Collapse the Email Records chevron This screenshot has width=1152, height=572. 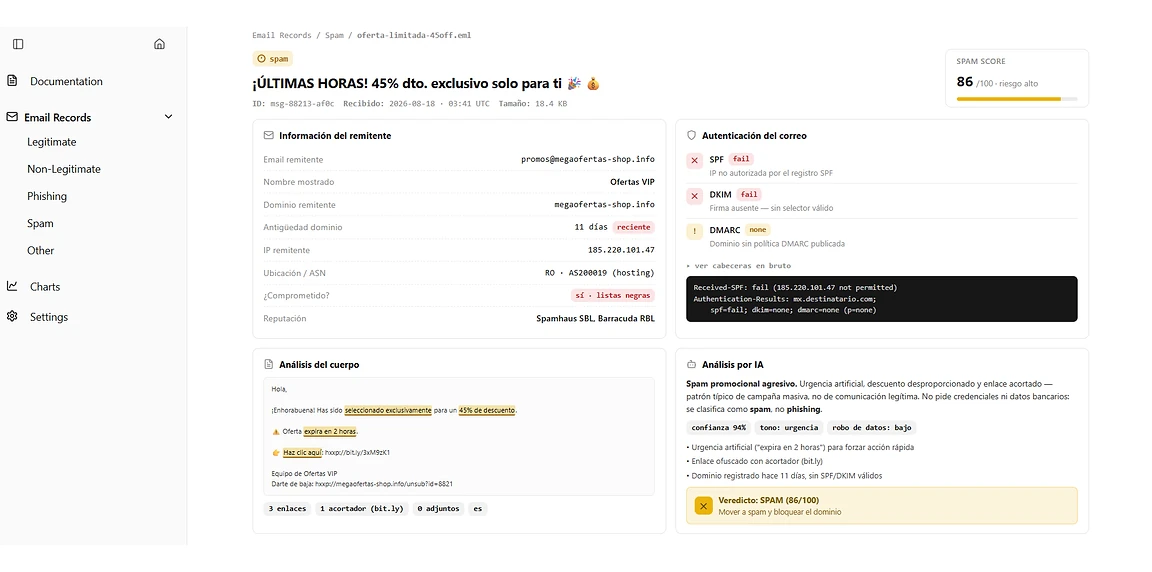point(168,117)
